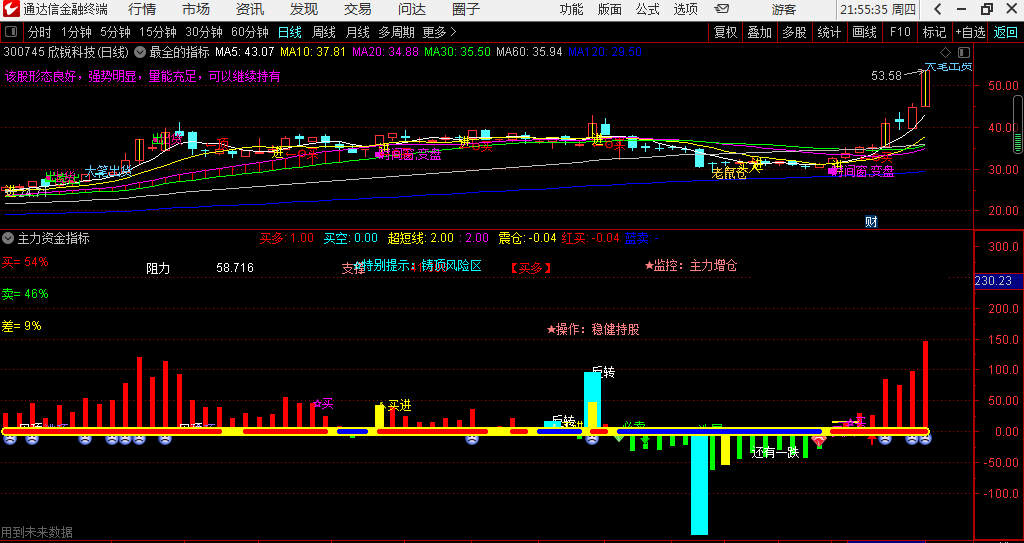The height and width of the screenshot is (543, 1024).
Task: Open the 功能 menu
Action: tap(571, 9)
